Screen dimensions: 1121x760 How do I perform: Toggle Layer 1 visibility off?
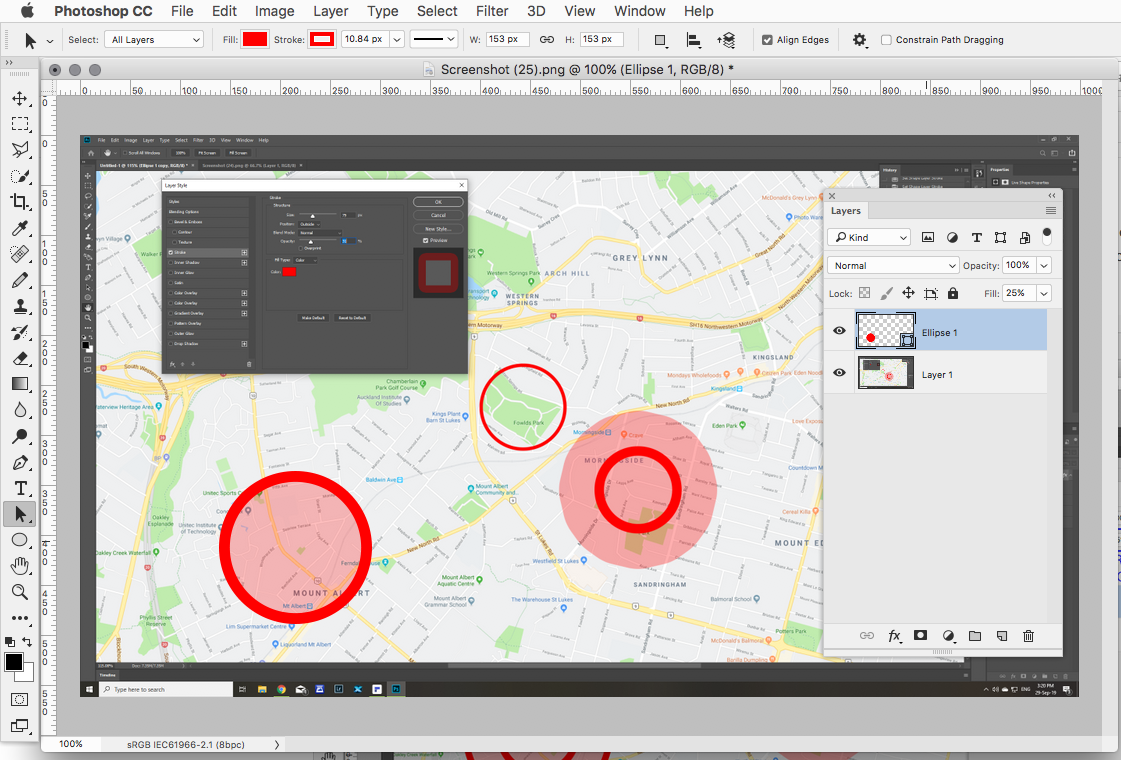pyautogui.click(x=839, y=372)
